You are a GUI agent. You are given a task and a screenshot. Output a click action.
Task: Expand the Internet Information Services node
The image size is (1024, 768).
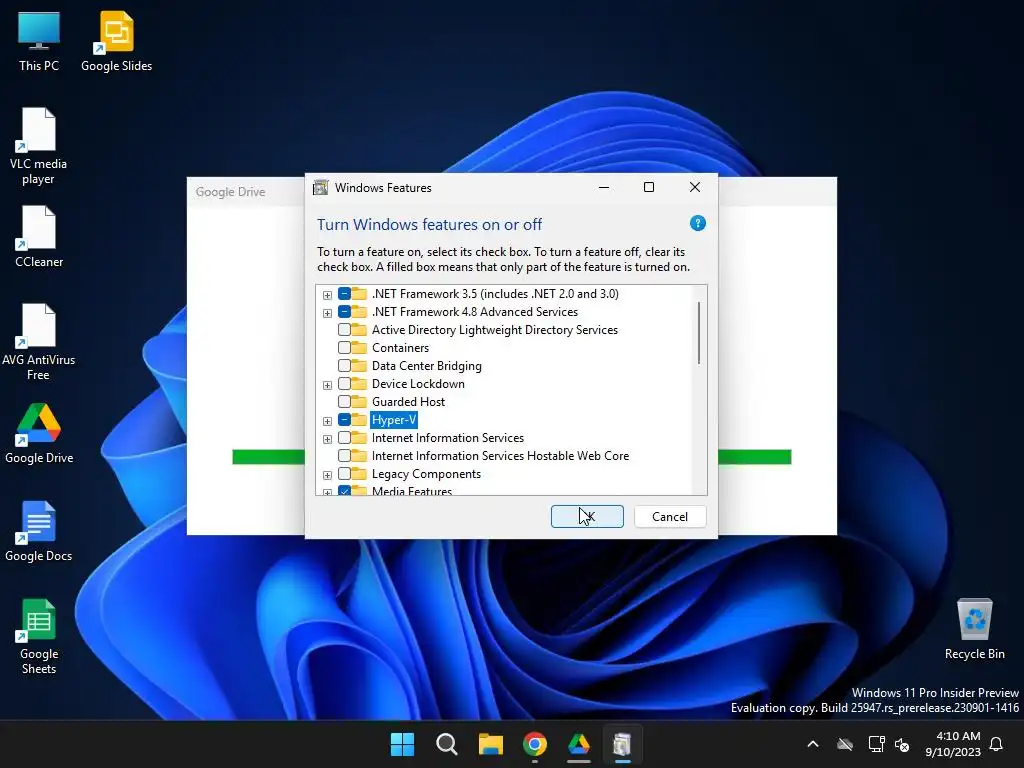(x=327, y=439)
